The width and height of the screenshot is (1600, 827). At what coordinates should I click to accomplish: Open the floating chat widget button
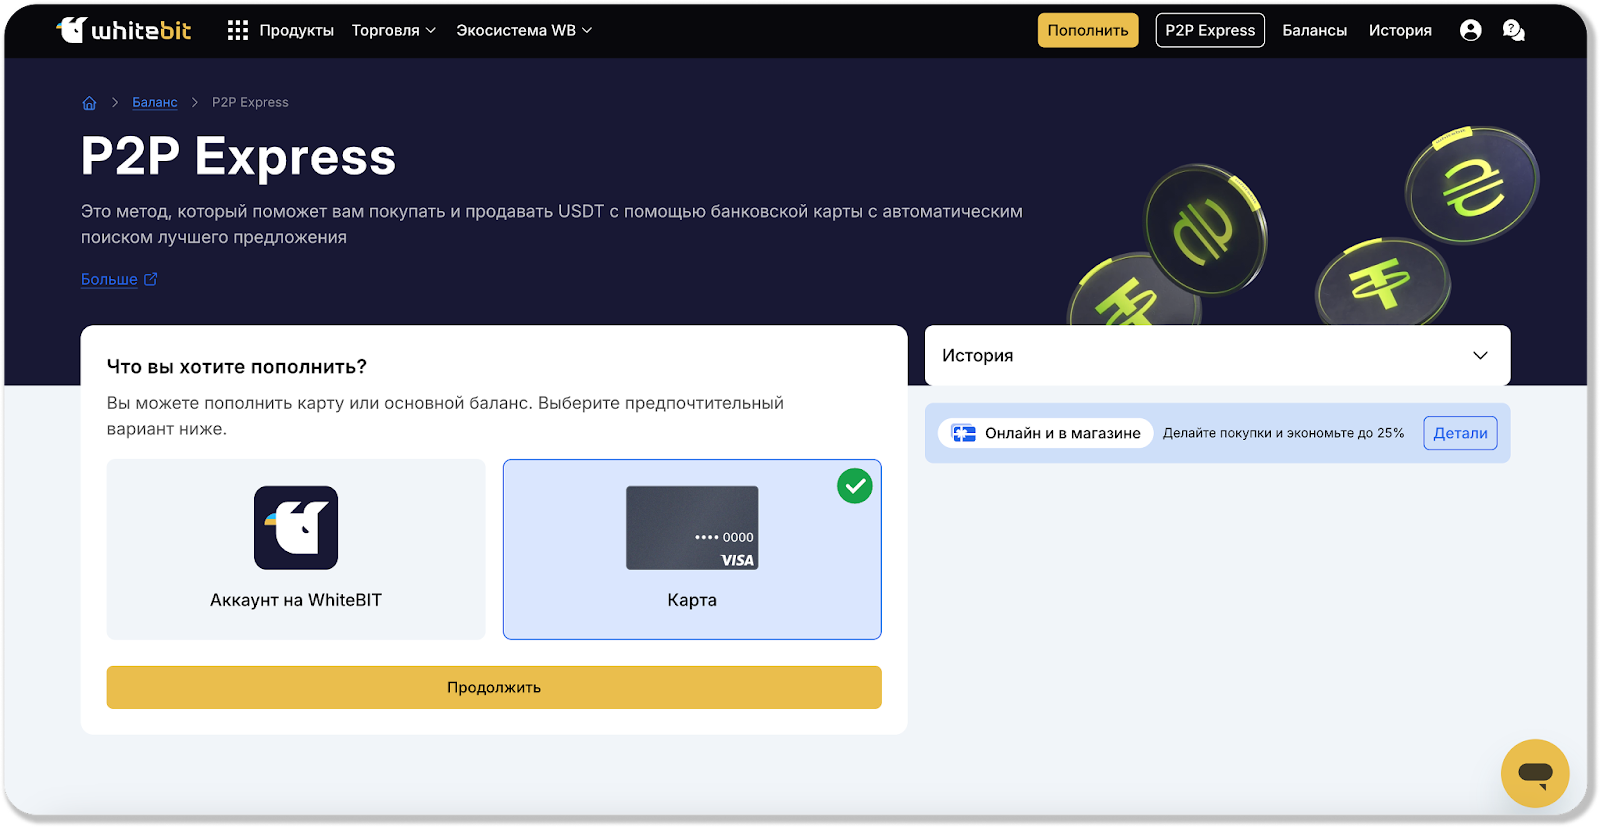pyautogui.click(x=1534, y=773)
